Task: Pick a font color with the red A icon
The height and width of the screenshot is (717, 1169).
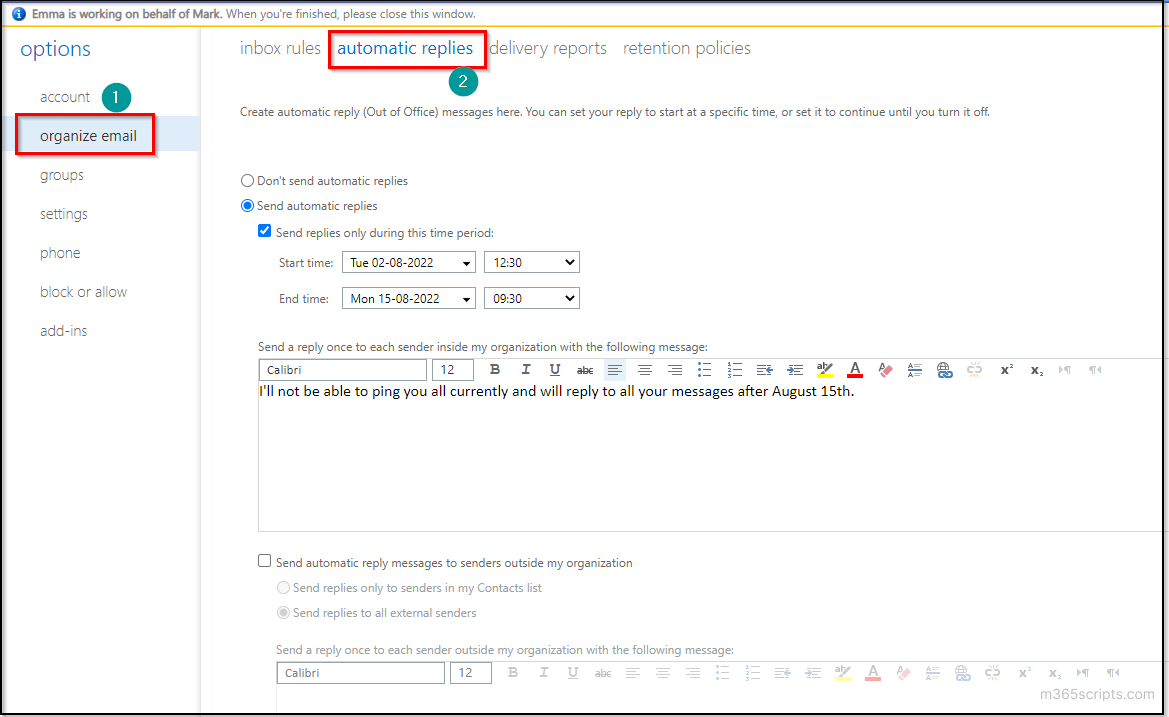Action: (x=855, y=369)
